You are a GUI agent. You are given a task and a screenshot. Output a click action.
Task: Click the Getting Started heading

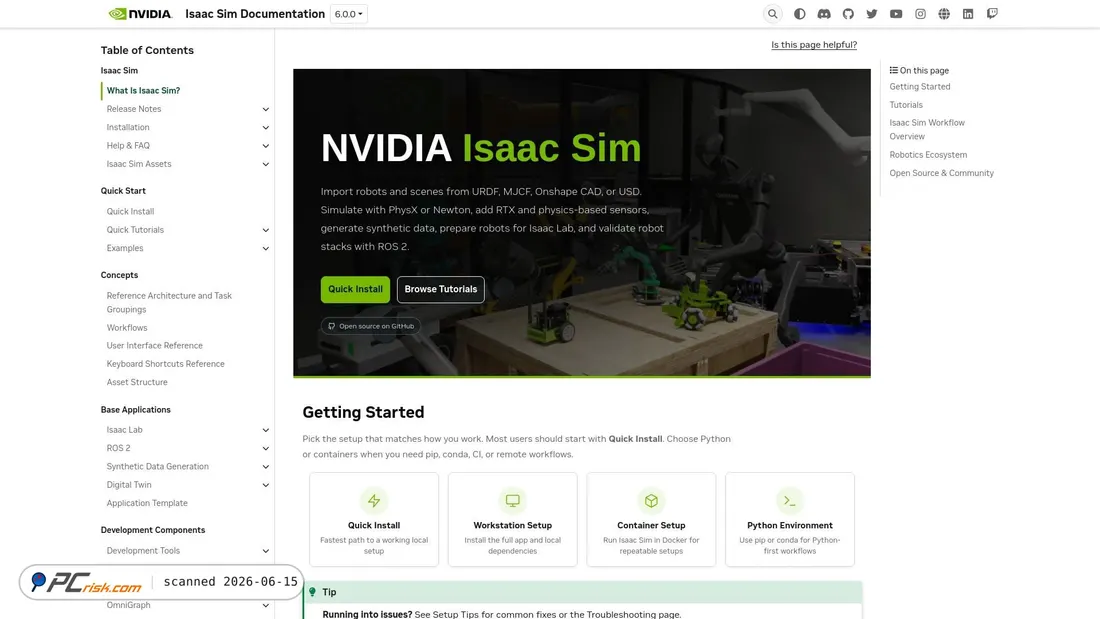point(363,412)
